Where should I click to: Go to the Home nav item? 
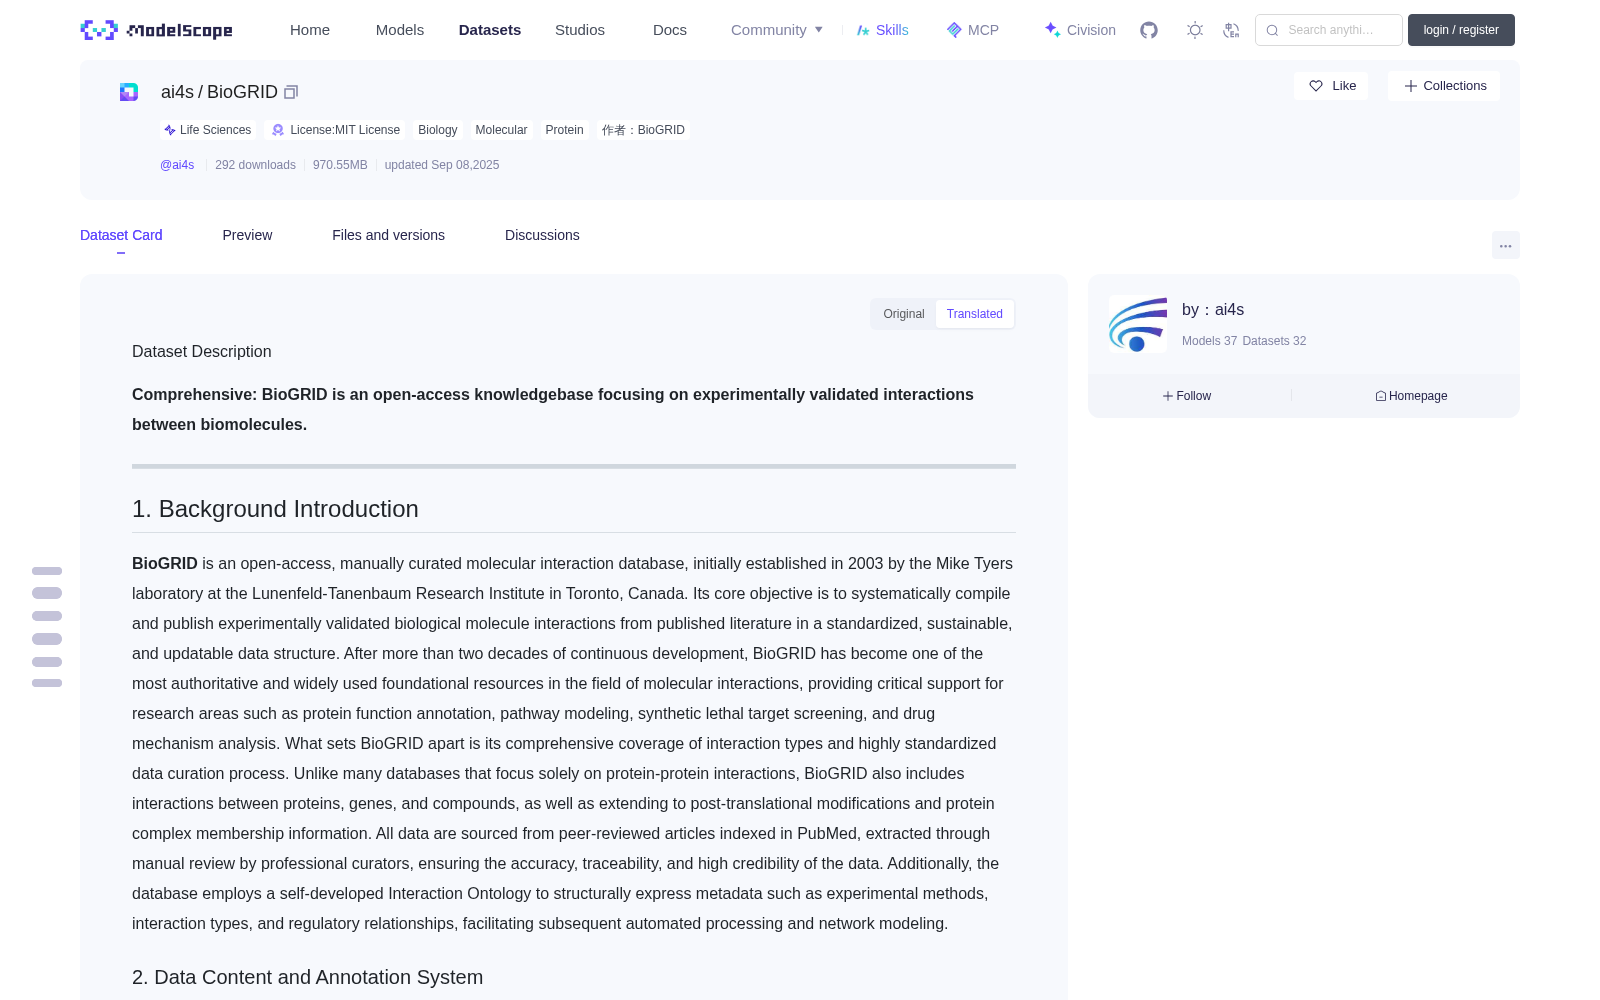click(310, 30)
